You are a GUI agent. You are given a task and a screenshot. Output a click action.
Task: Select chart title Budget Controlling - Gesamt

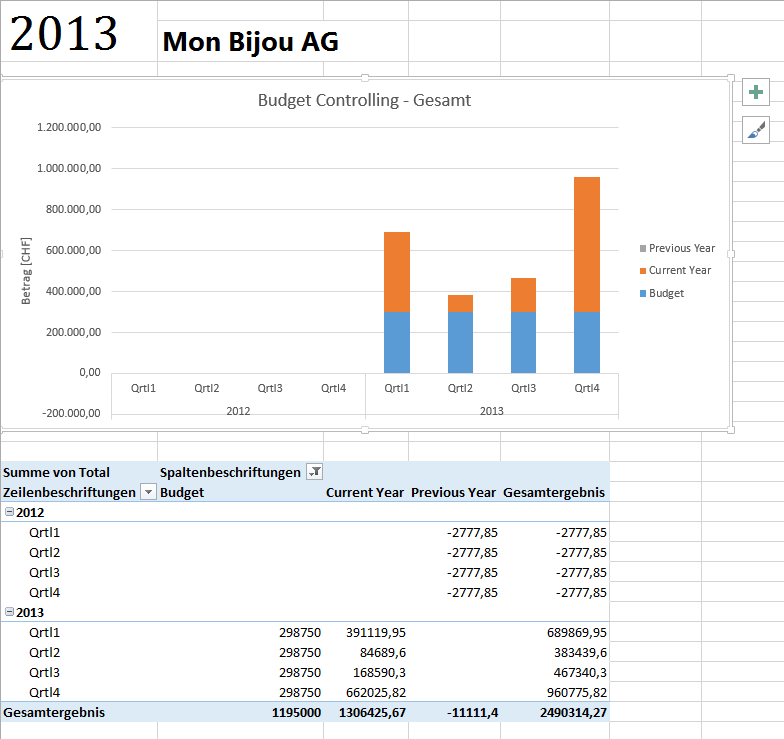(x=364, y=100)
